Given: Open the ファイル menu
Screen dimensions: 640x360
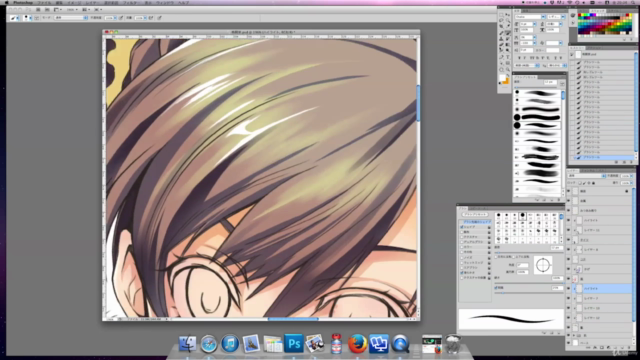Looking at the screenshot, I should tap(44, 3).
